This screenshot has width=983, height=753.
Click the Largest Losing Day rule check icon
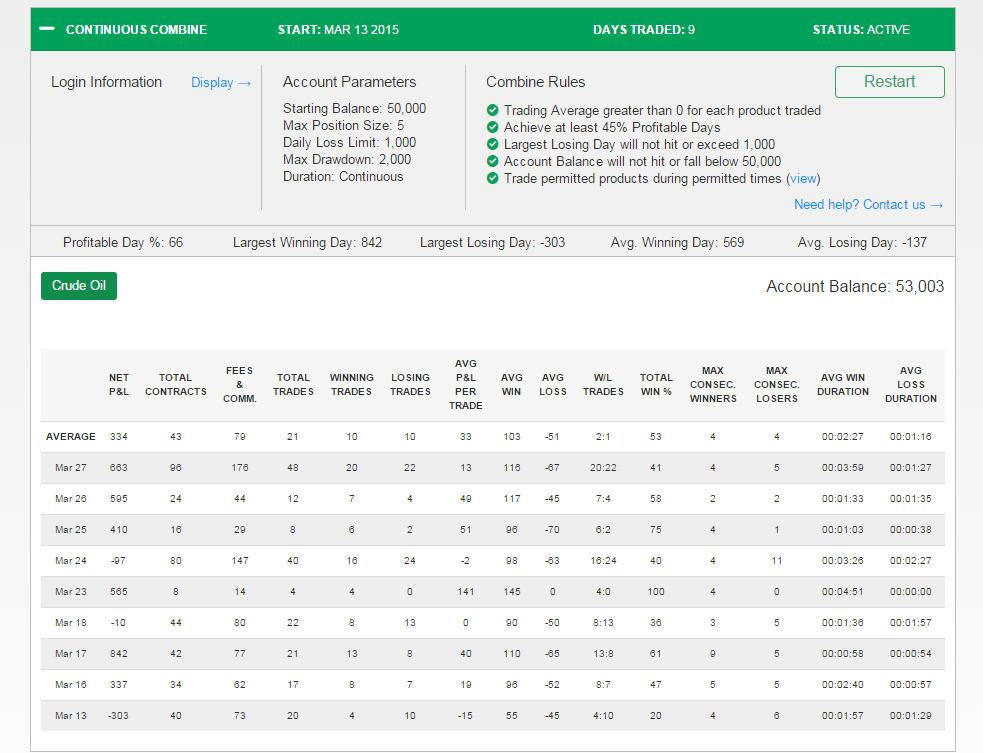[x=493, y=144]
